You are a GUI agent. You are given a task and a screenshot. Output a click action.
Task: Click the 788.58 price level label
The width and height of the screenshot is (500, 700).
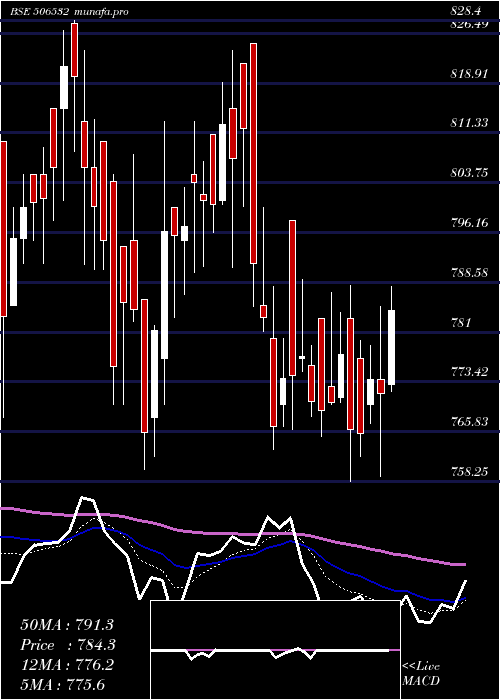coord(469,273)
